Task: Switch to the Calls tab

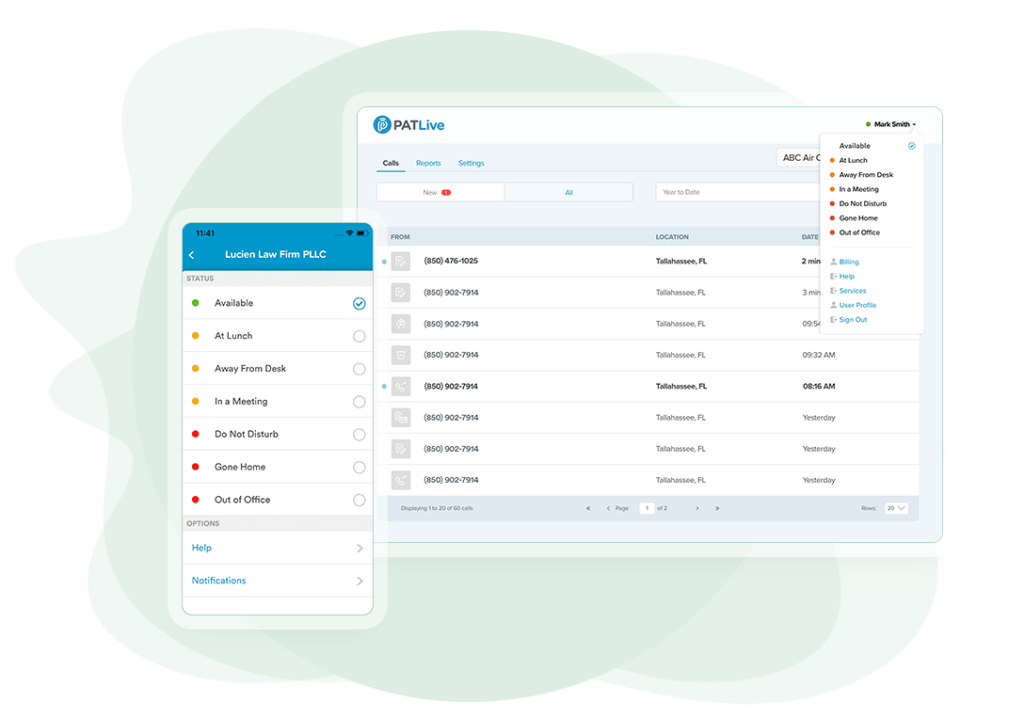Action: 391,163
